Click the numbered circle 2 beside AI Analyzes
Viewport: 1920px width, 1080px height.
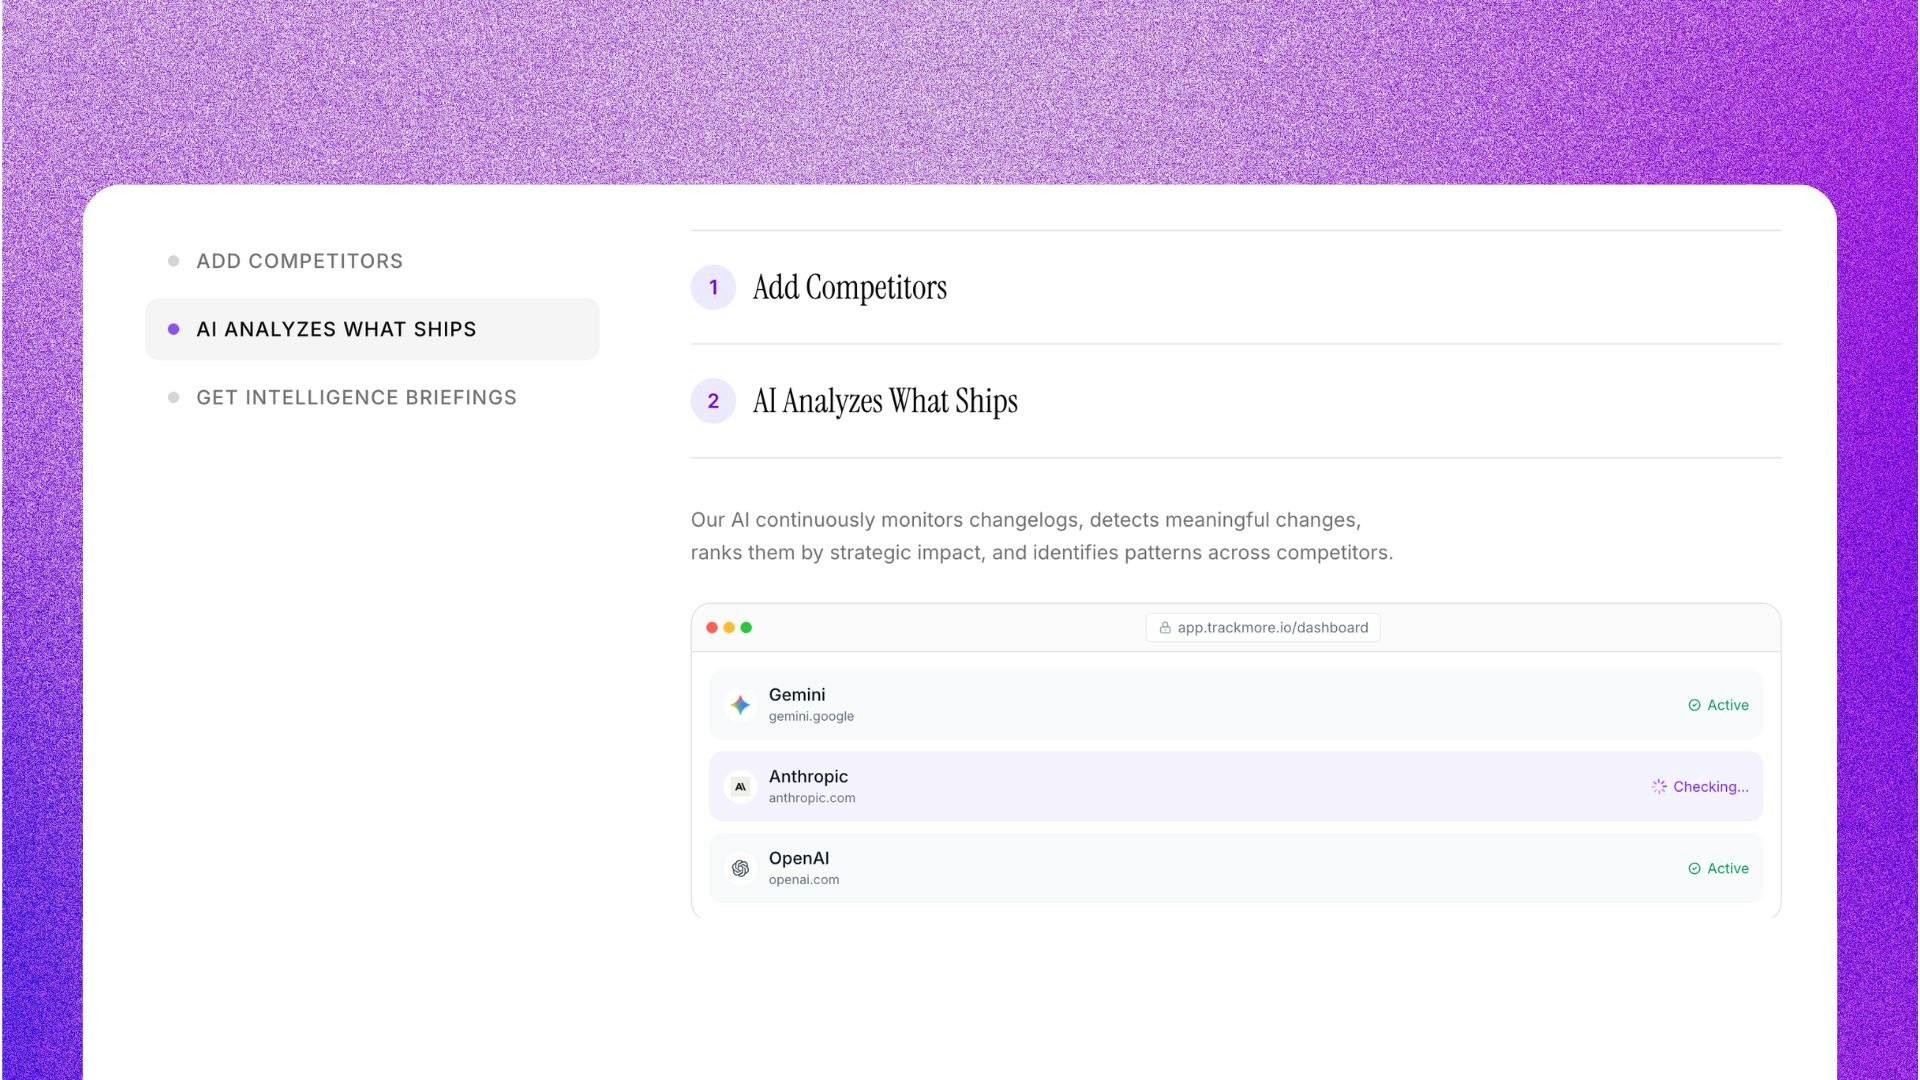[x=713, y=401]
